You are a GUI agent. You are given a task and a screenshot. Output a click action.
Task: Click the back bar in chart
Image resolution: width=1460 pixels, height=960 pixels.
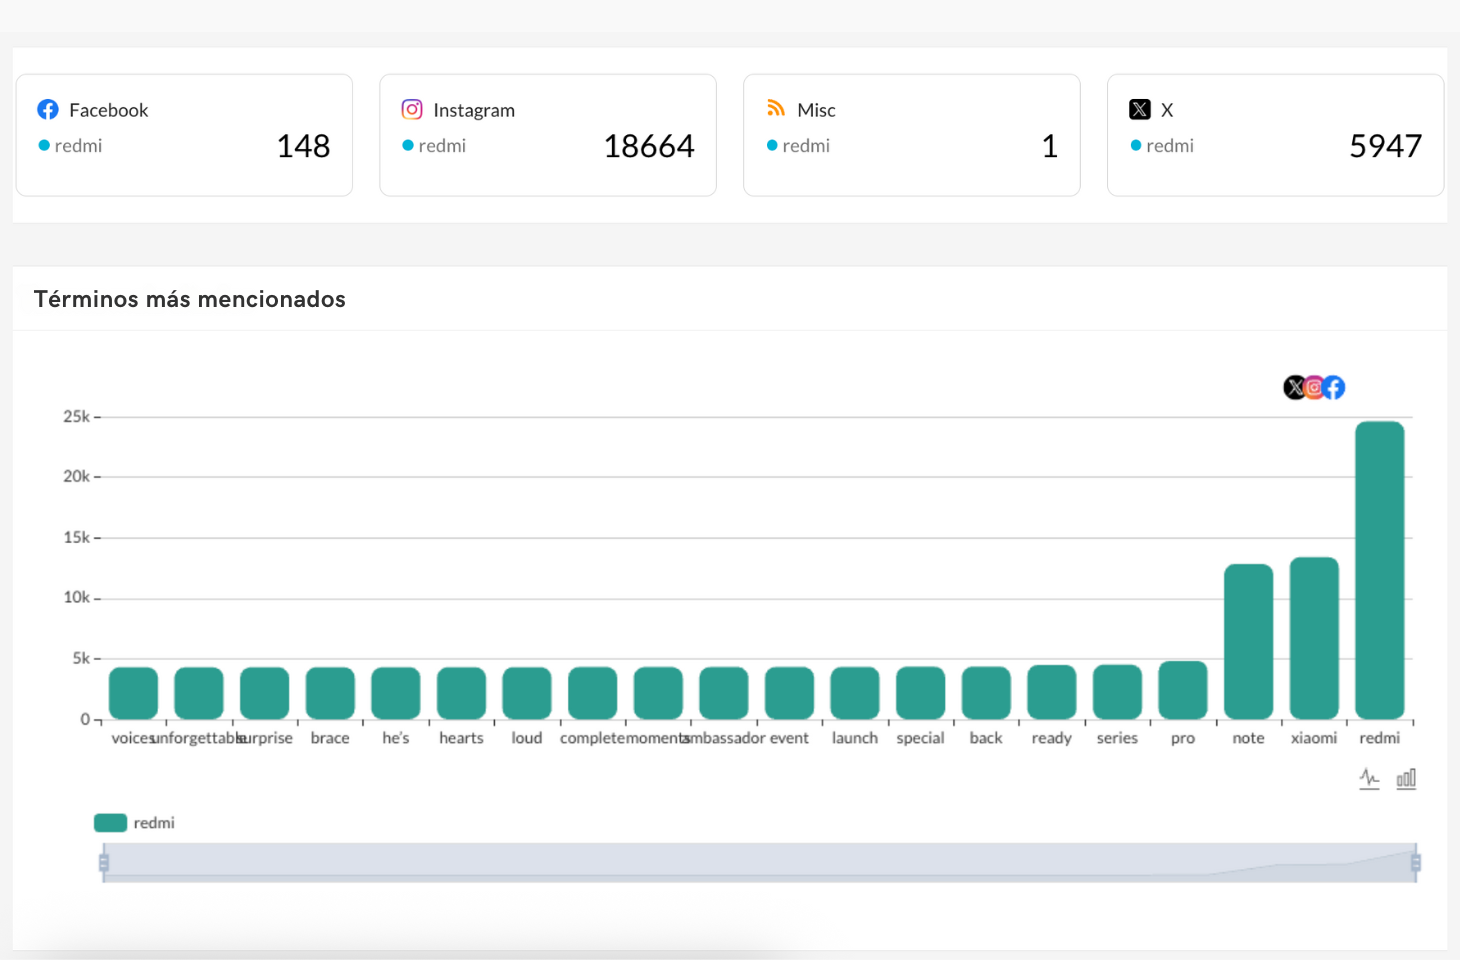(x=986, y=693)
